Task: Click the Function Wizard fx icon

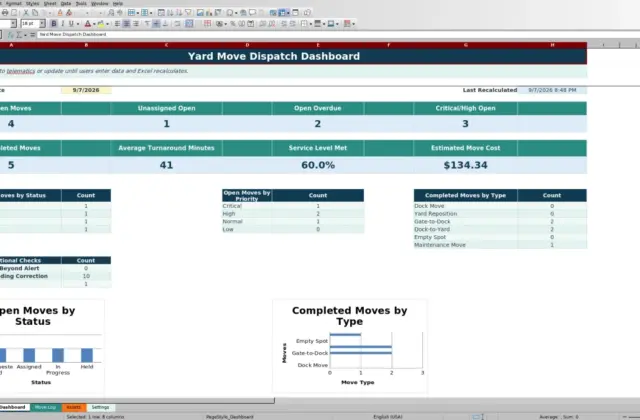Action: [x=11, y=35]
